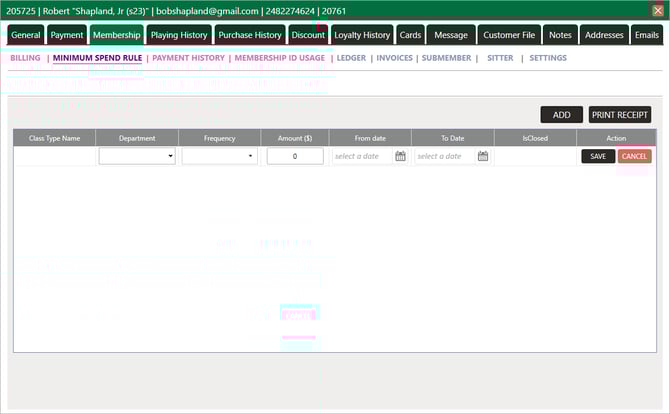Go to the Purchase History tab
Screen dimensions: 670x414
tap(250, 35)
